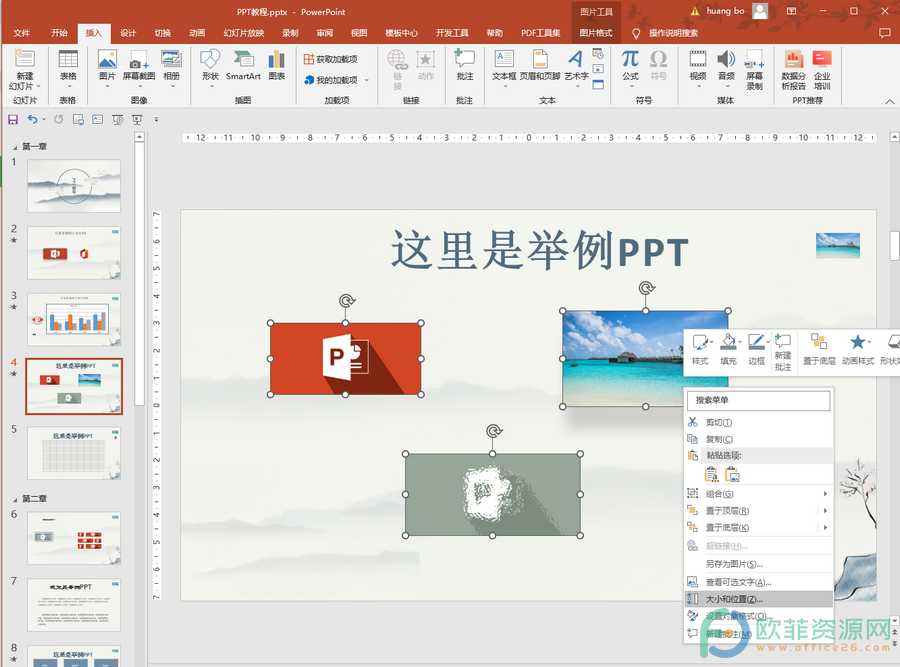Insert a 文本框 (Text Box)

click(504, 68)
